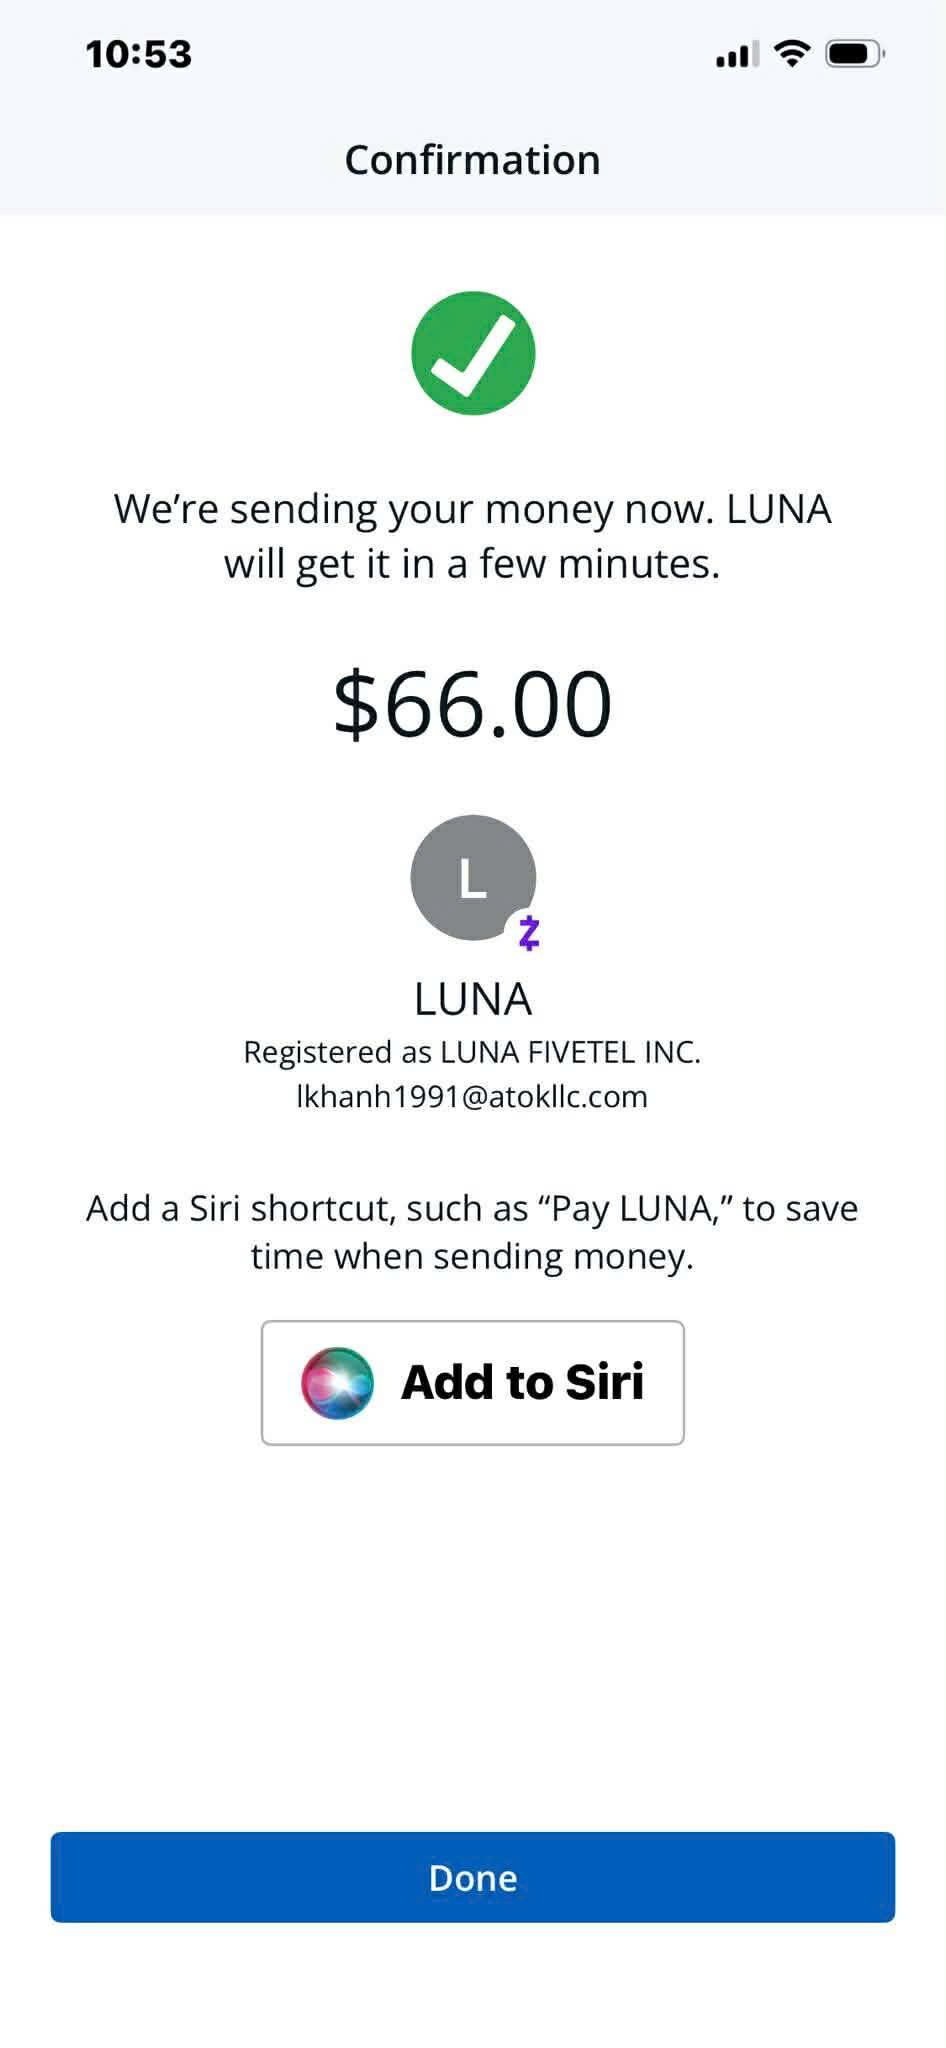Tap the Wi-Fi status icon
Image resolution: width=946 pixels, height=2048 pixels.
tap(792, 53)
